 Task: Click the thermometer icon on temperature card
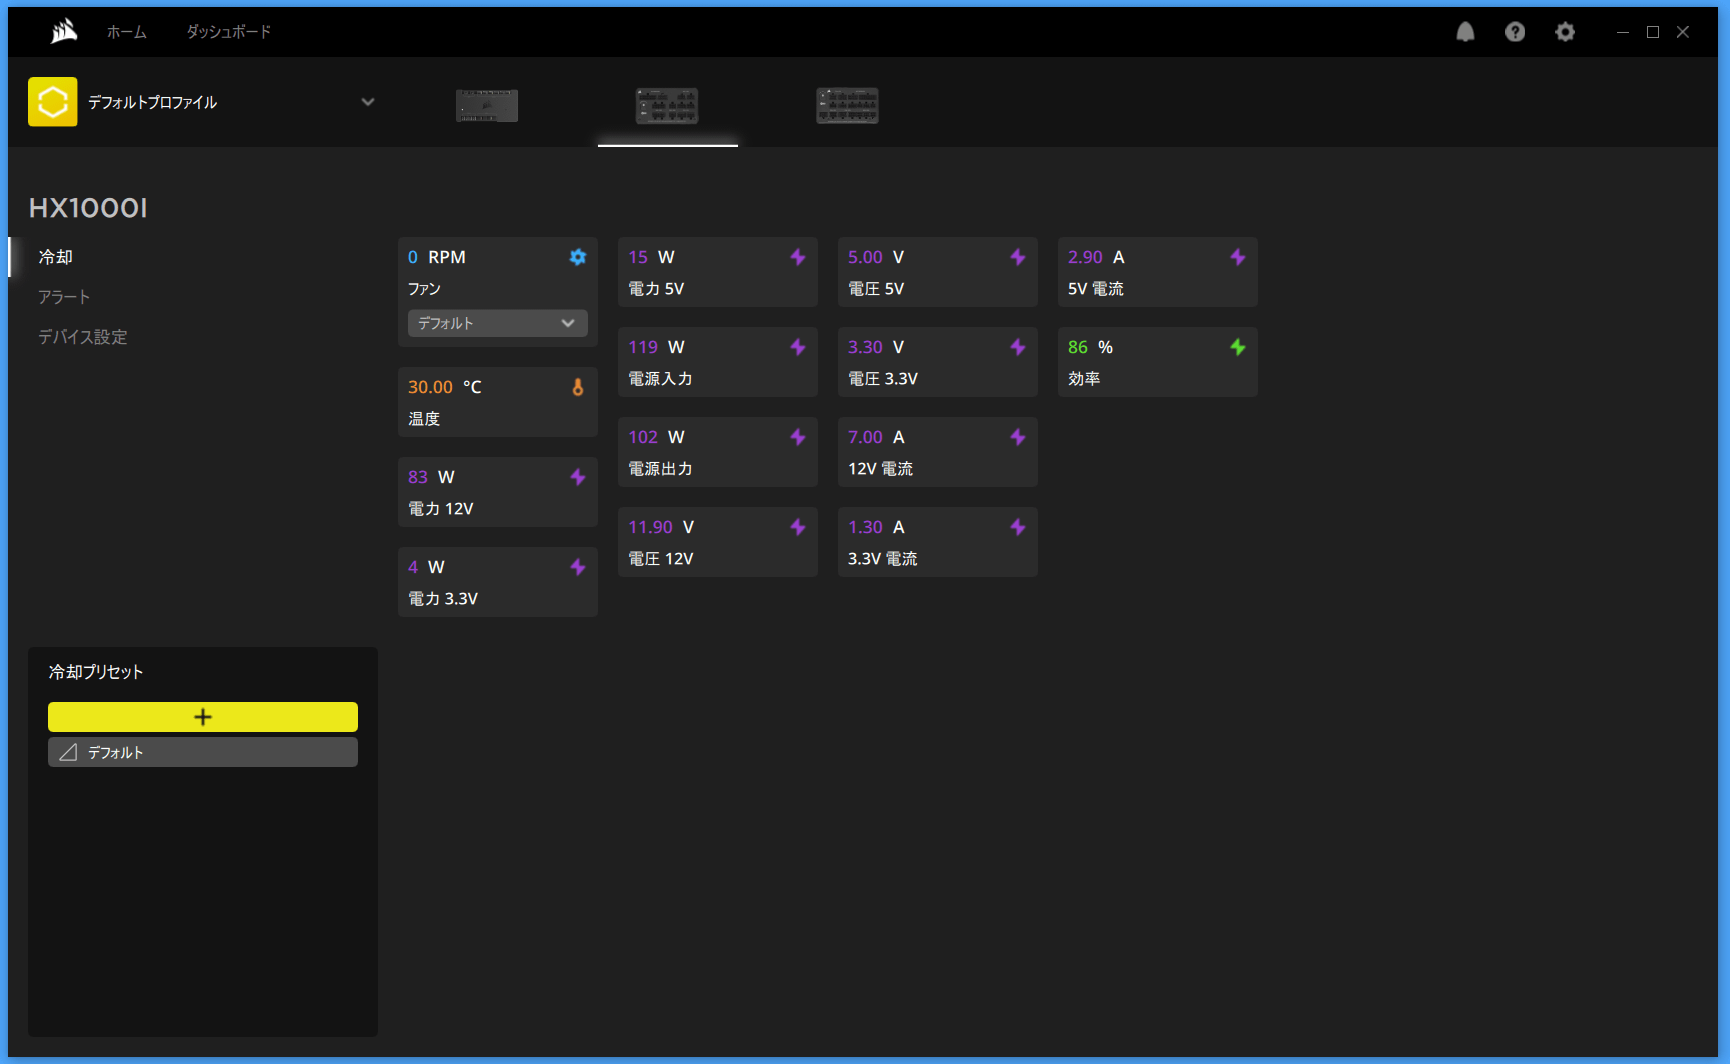578,387
